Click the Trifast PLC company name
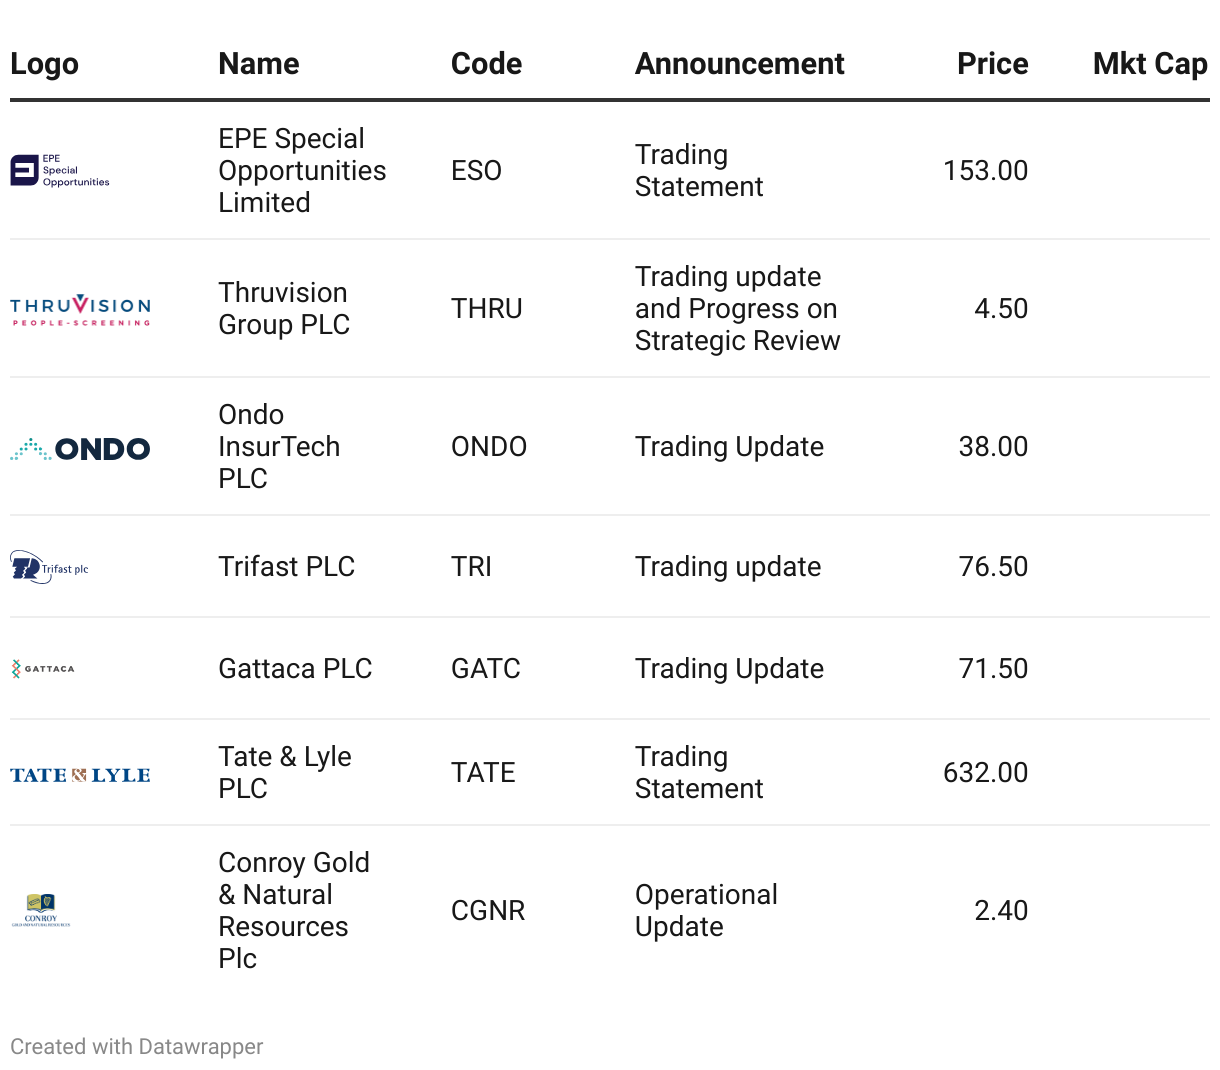The image size is (1220, 1070). click(287, 567)
